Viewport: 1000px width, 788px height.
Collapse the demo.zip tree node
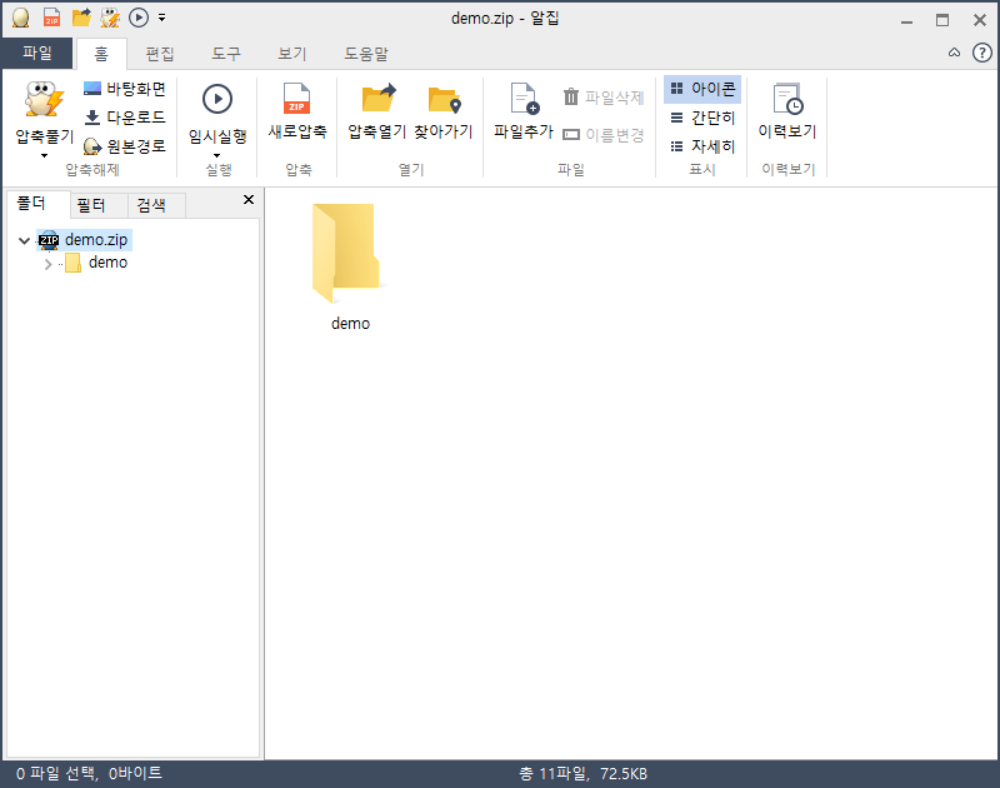click(23, 240)
